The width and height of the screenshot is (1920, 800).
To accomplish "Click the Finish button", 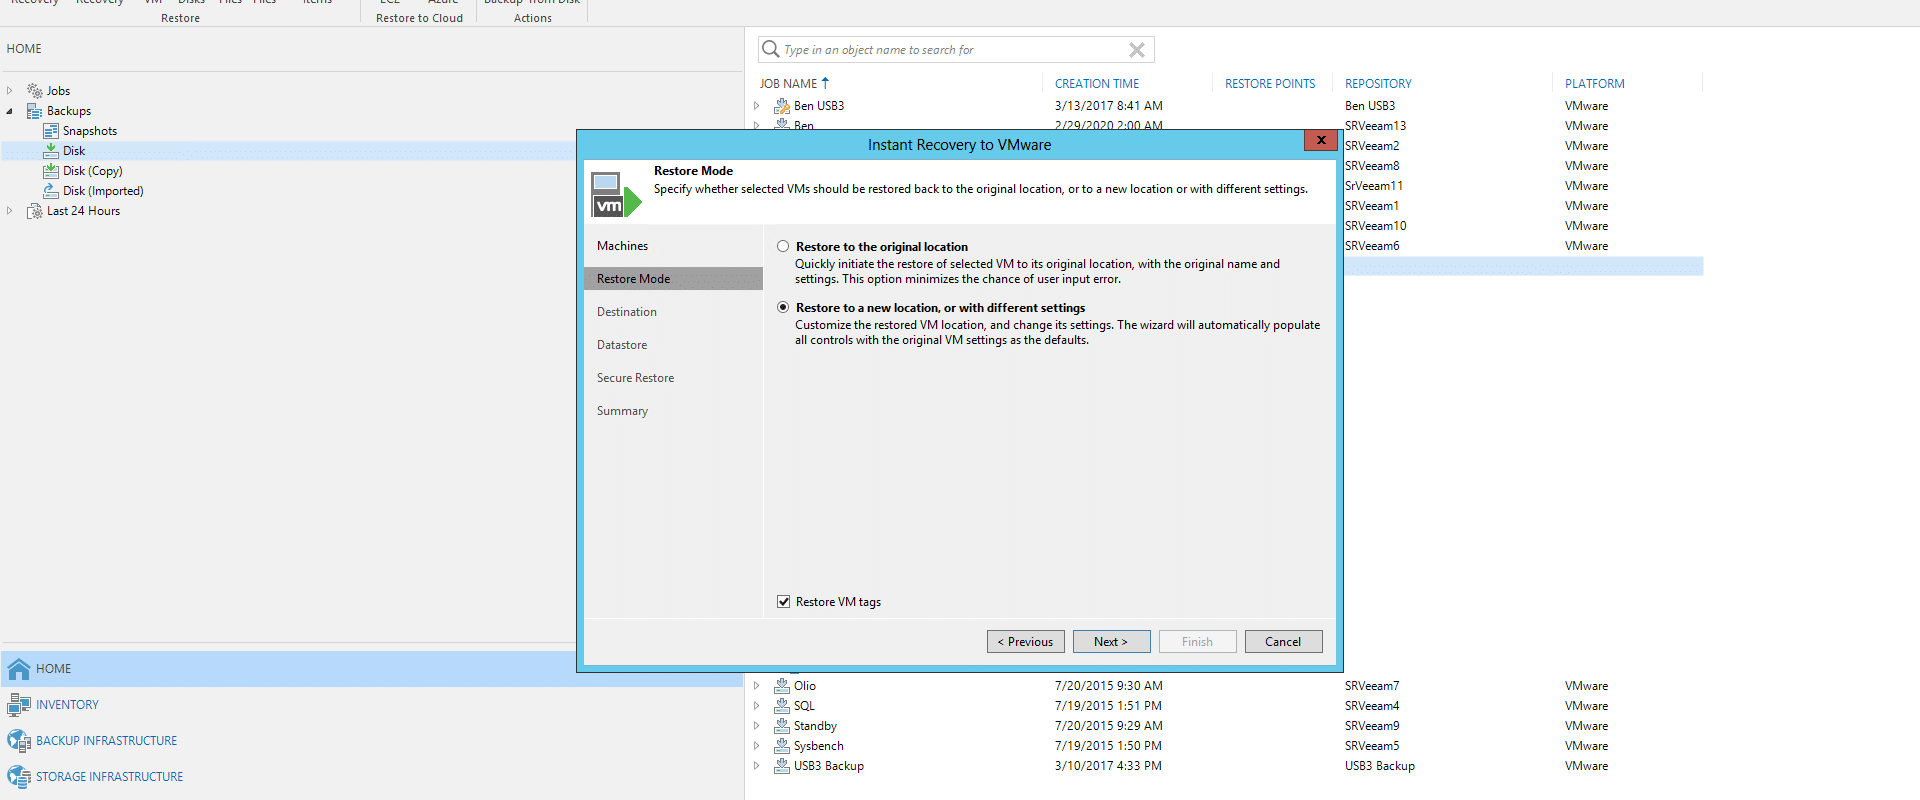I will coord(1197,642).
